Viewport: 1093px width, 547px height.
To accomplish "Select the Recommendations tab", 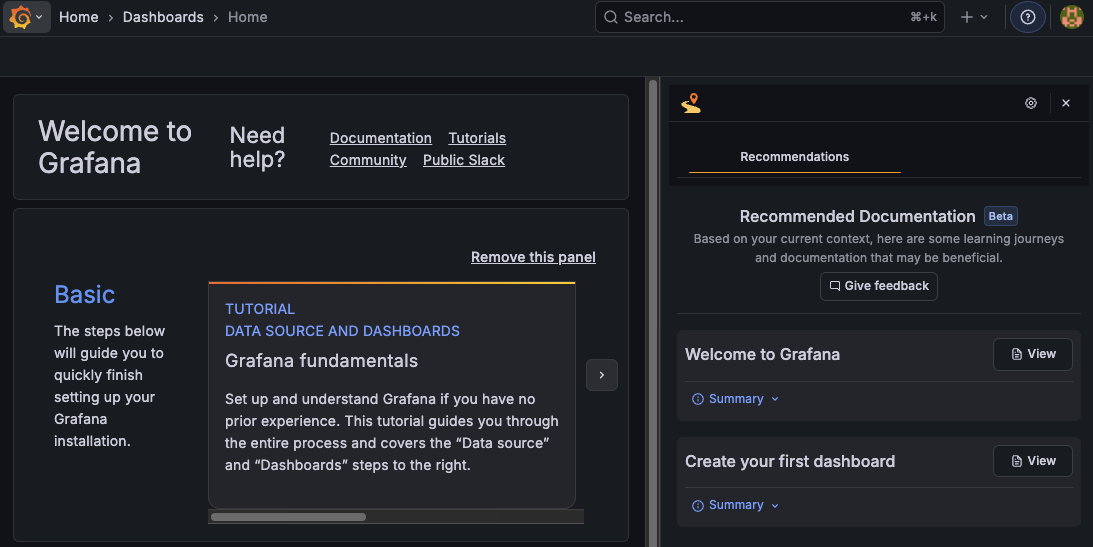I will click(795, 157).
